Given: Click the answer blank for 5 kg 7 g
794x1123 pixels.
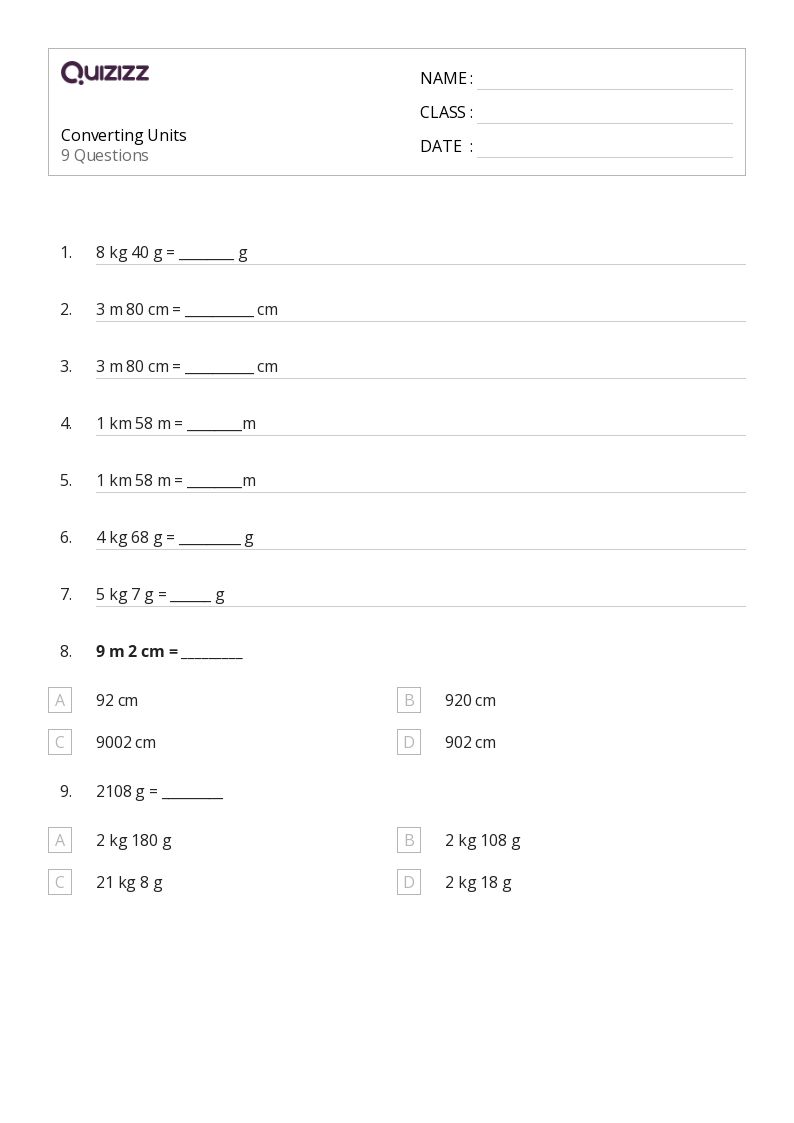Looking at the screenshot, I should [x=190, y=595].
